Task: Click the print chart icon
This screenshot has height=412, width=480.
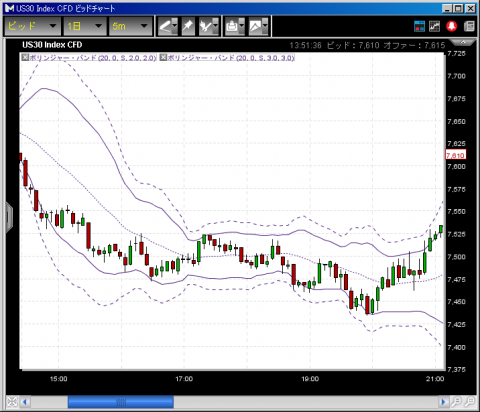Action: 232,26
